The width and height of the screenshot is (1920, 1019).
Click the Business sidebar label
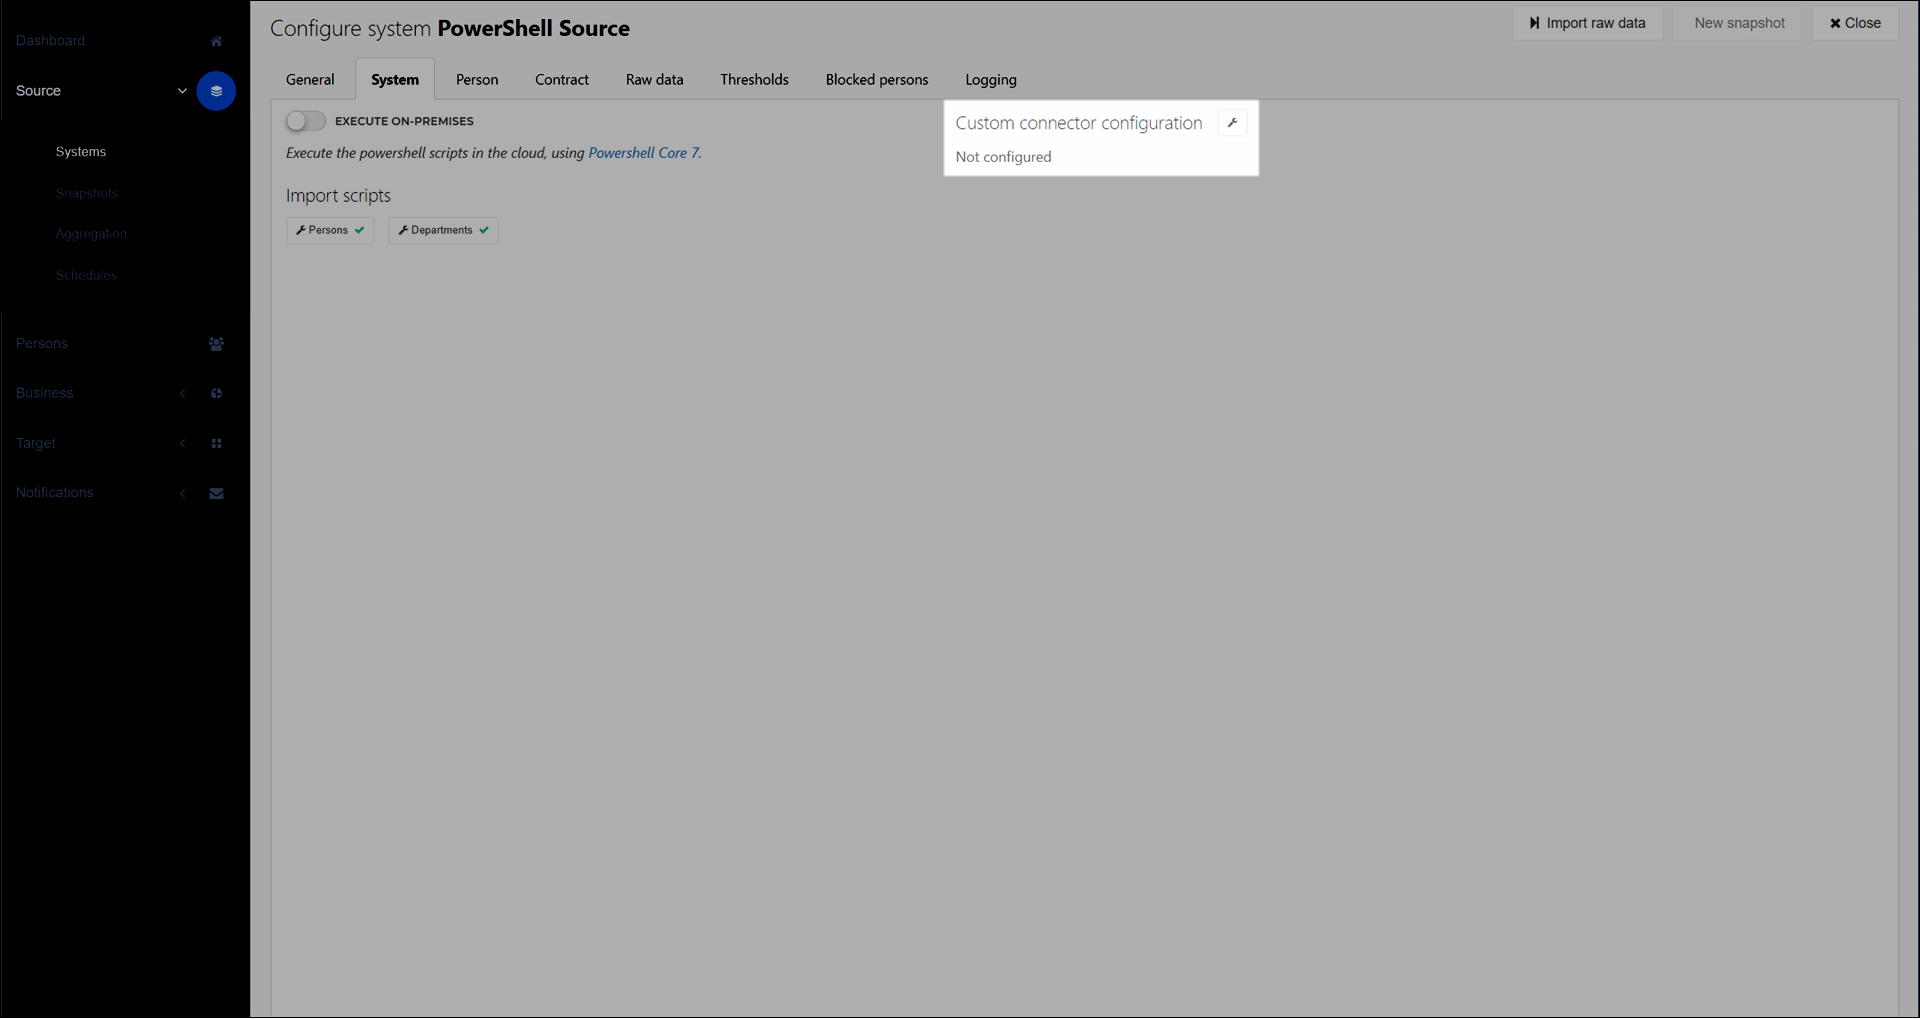(45, 394)
